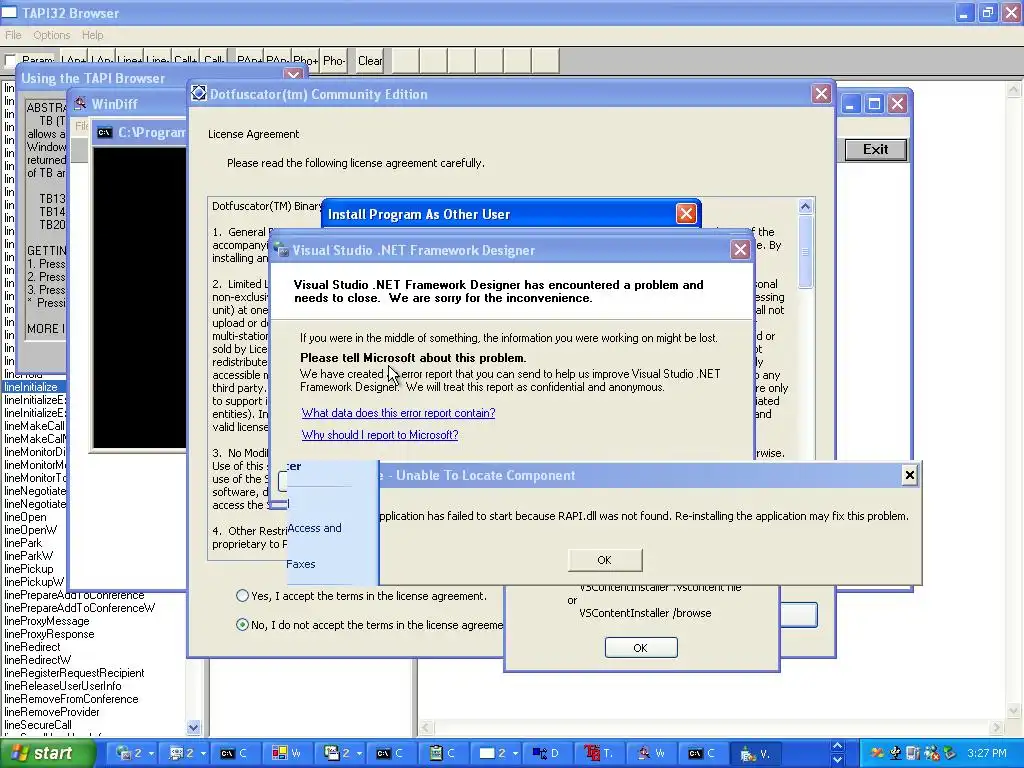
Task: Select lineProxyMessage in the function list
Action: click(x=47, y=621)
